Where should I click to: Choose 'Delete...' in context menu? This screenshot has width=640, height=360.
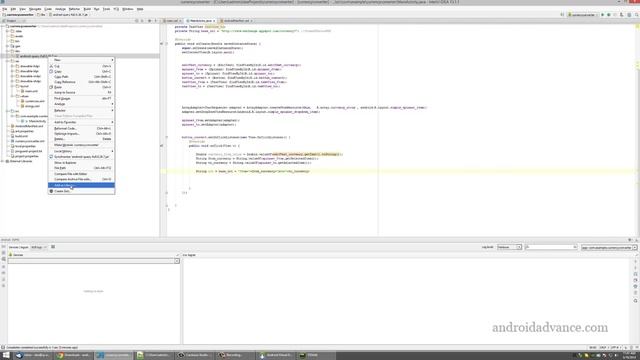pos(81,139)
